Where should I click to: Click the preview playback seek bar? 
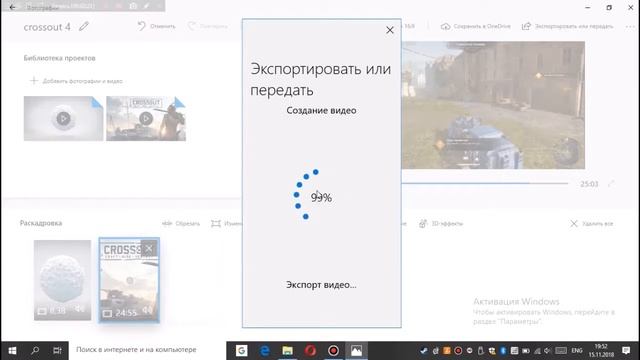484,184
